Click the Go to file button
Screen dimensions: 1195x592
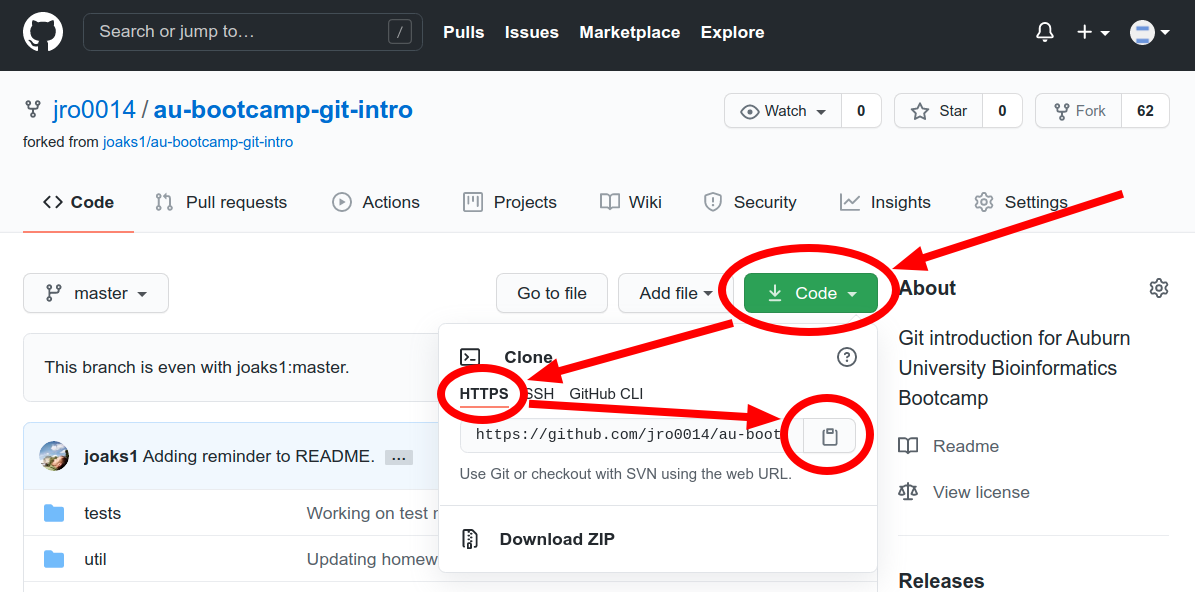tap(552, 293)
